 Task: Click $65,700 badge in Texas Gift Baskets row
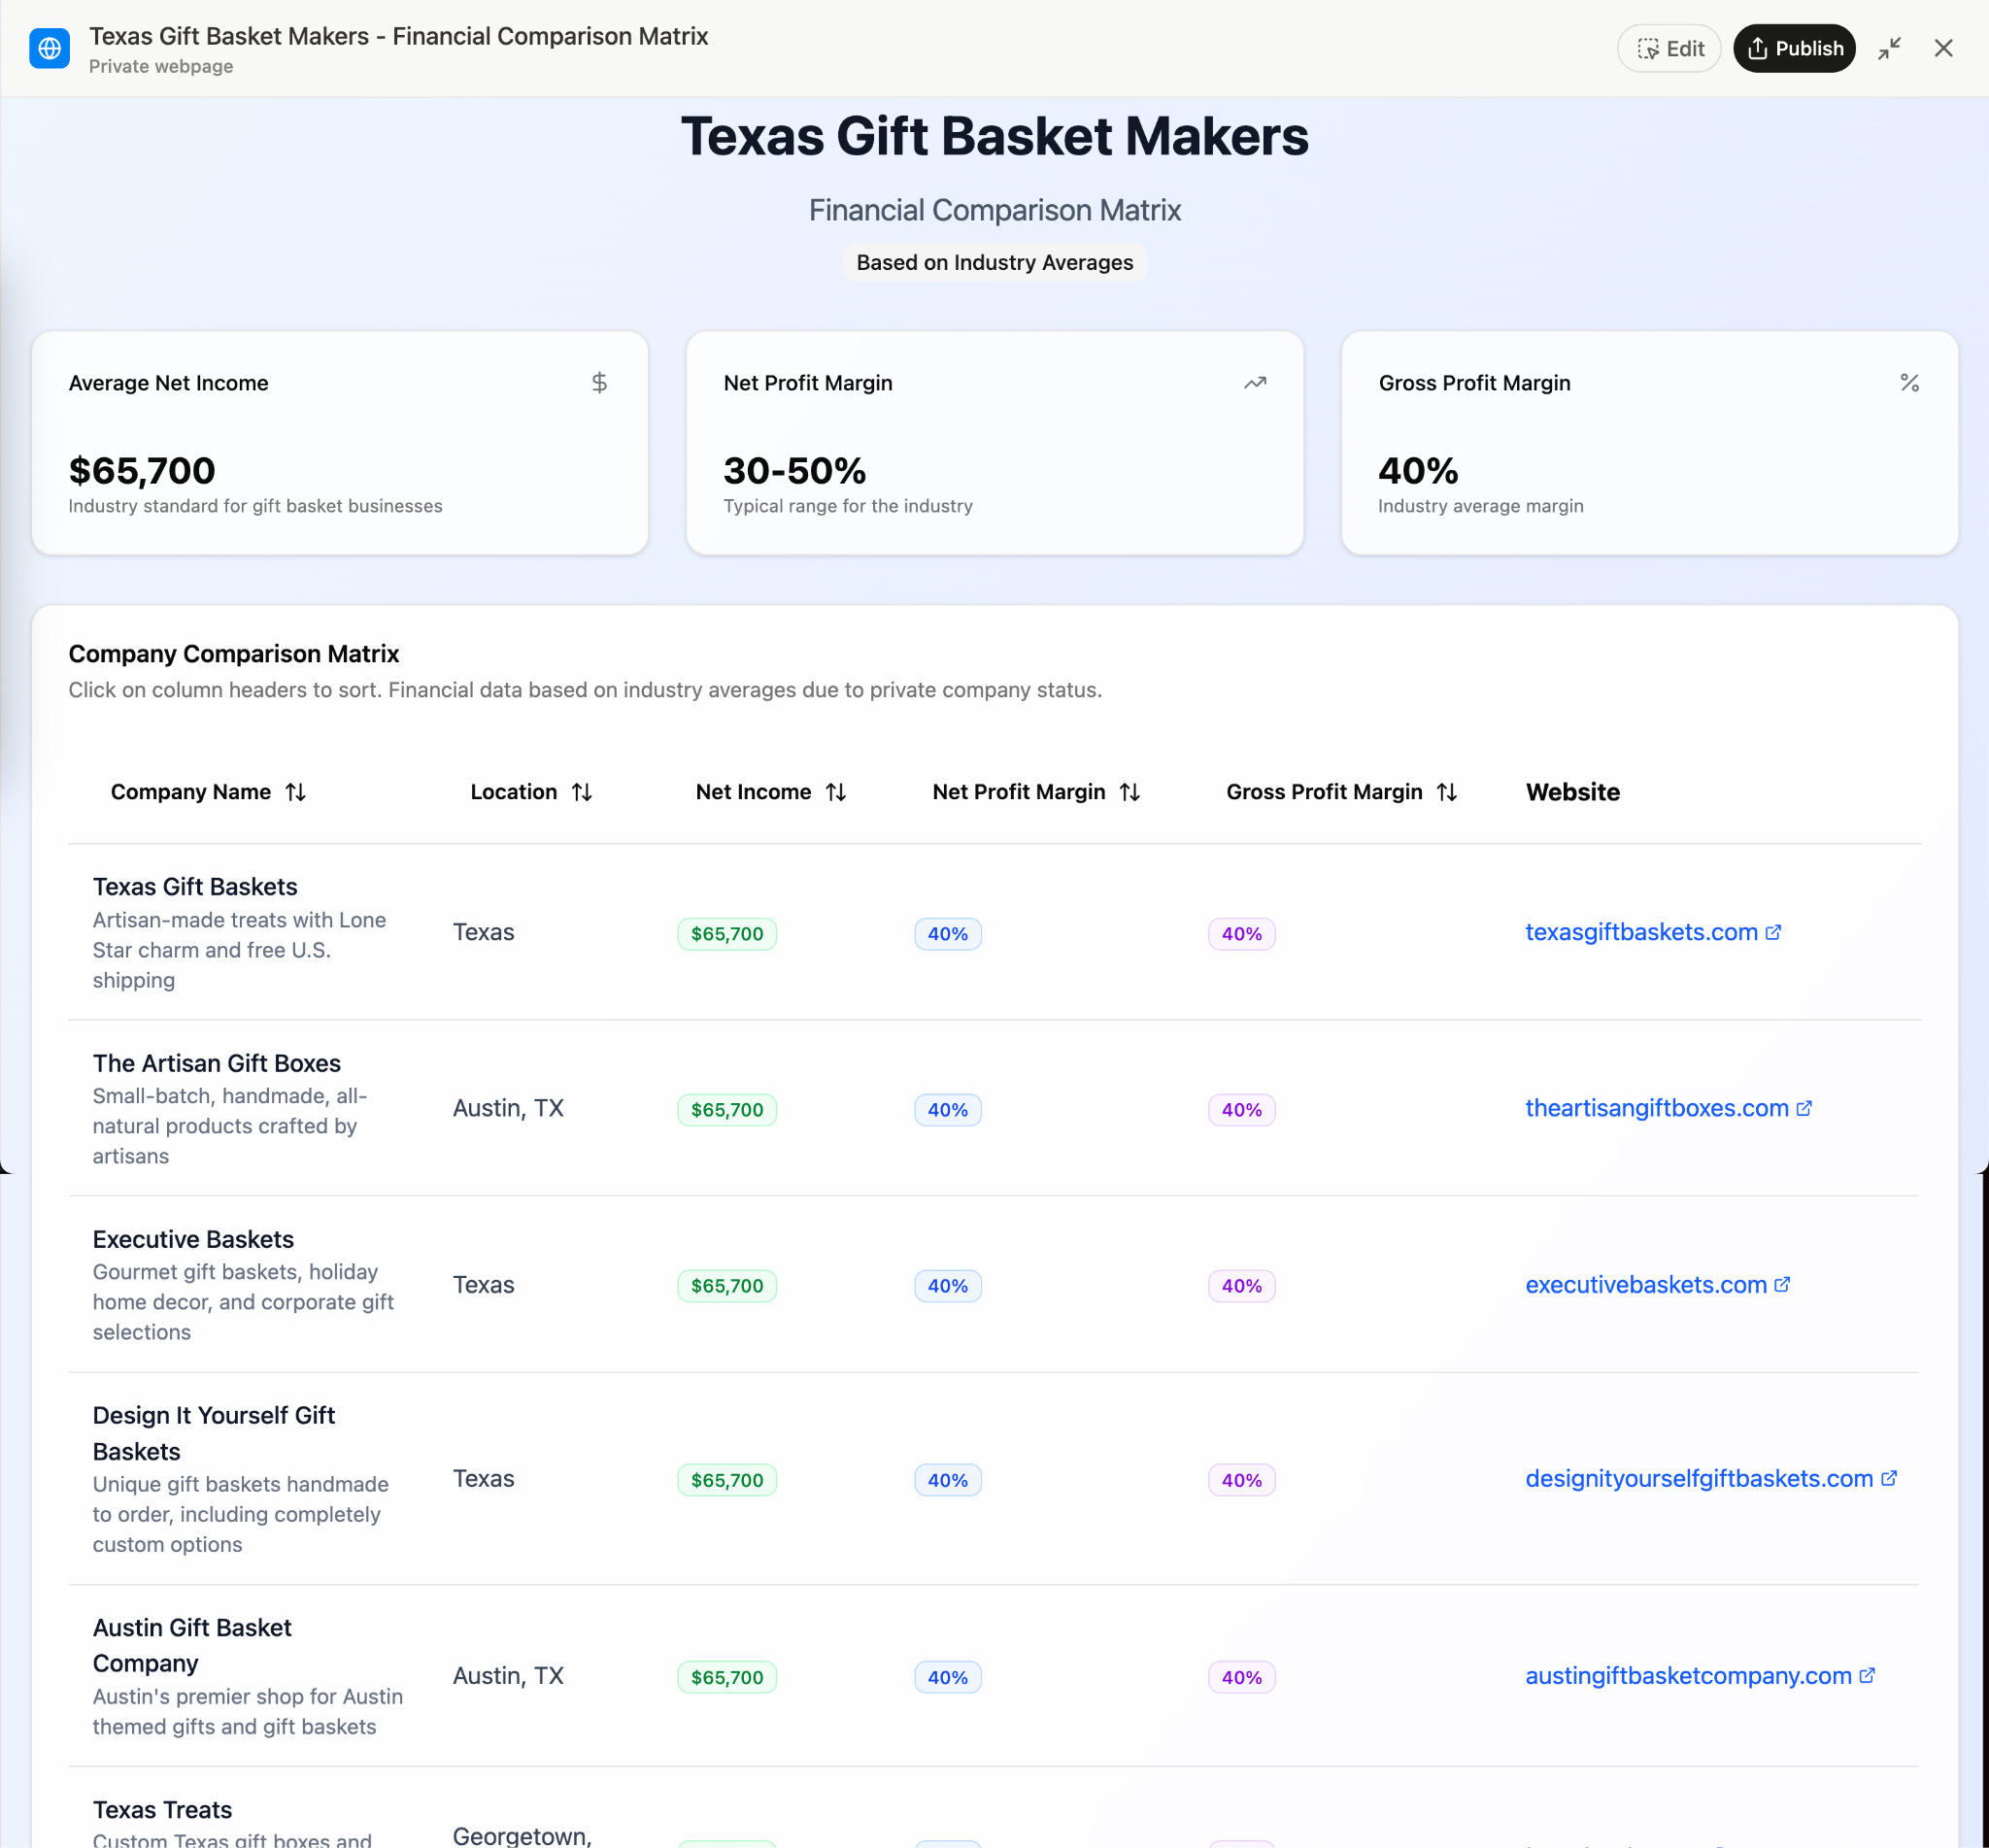click(x=727, y=934)
